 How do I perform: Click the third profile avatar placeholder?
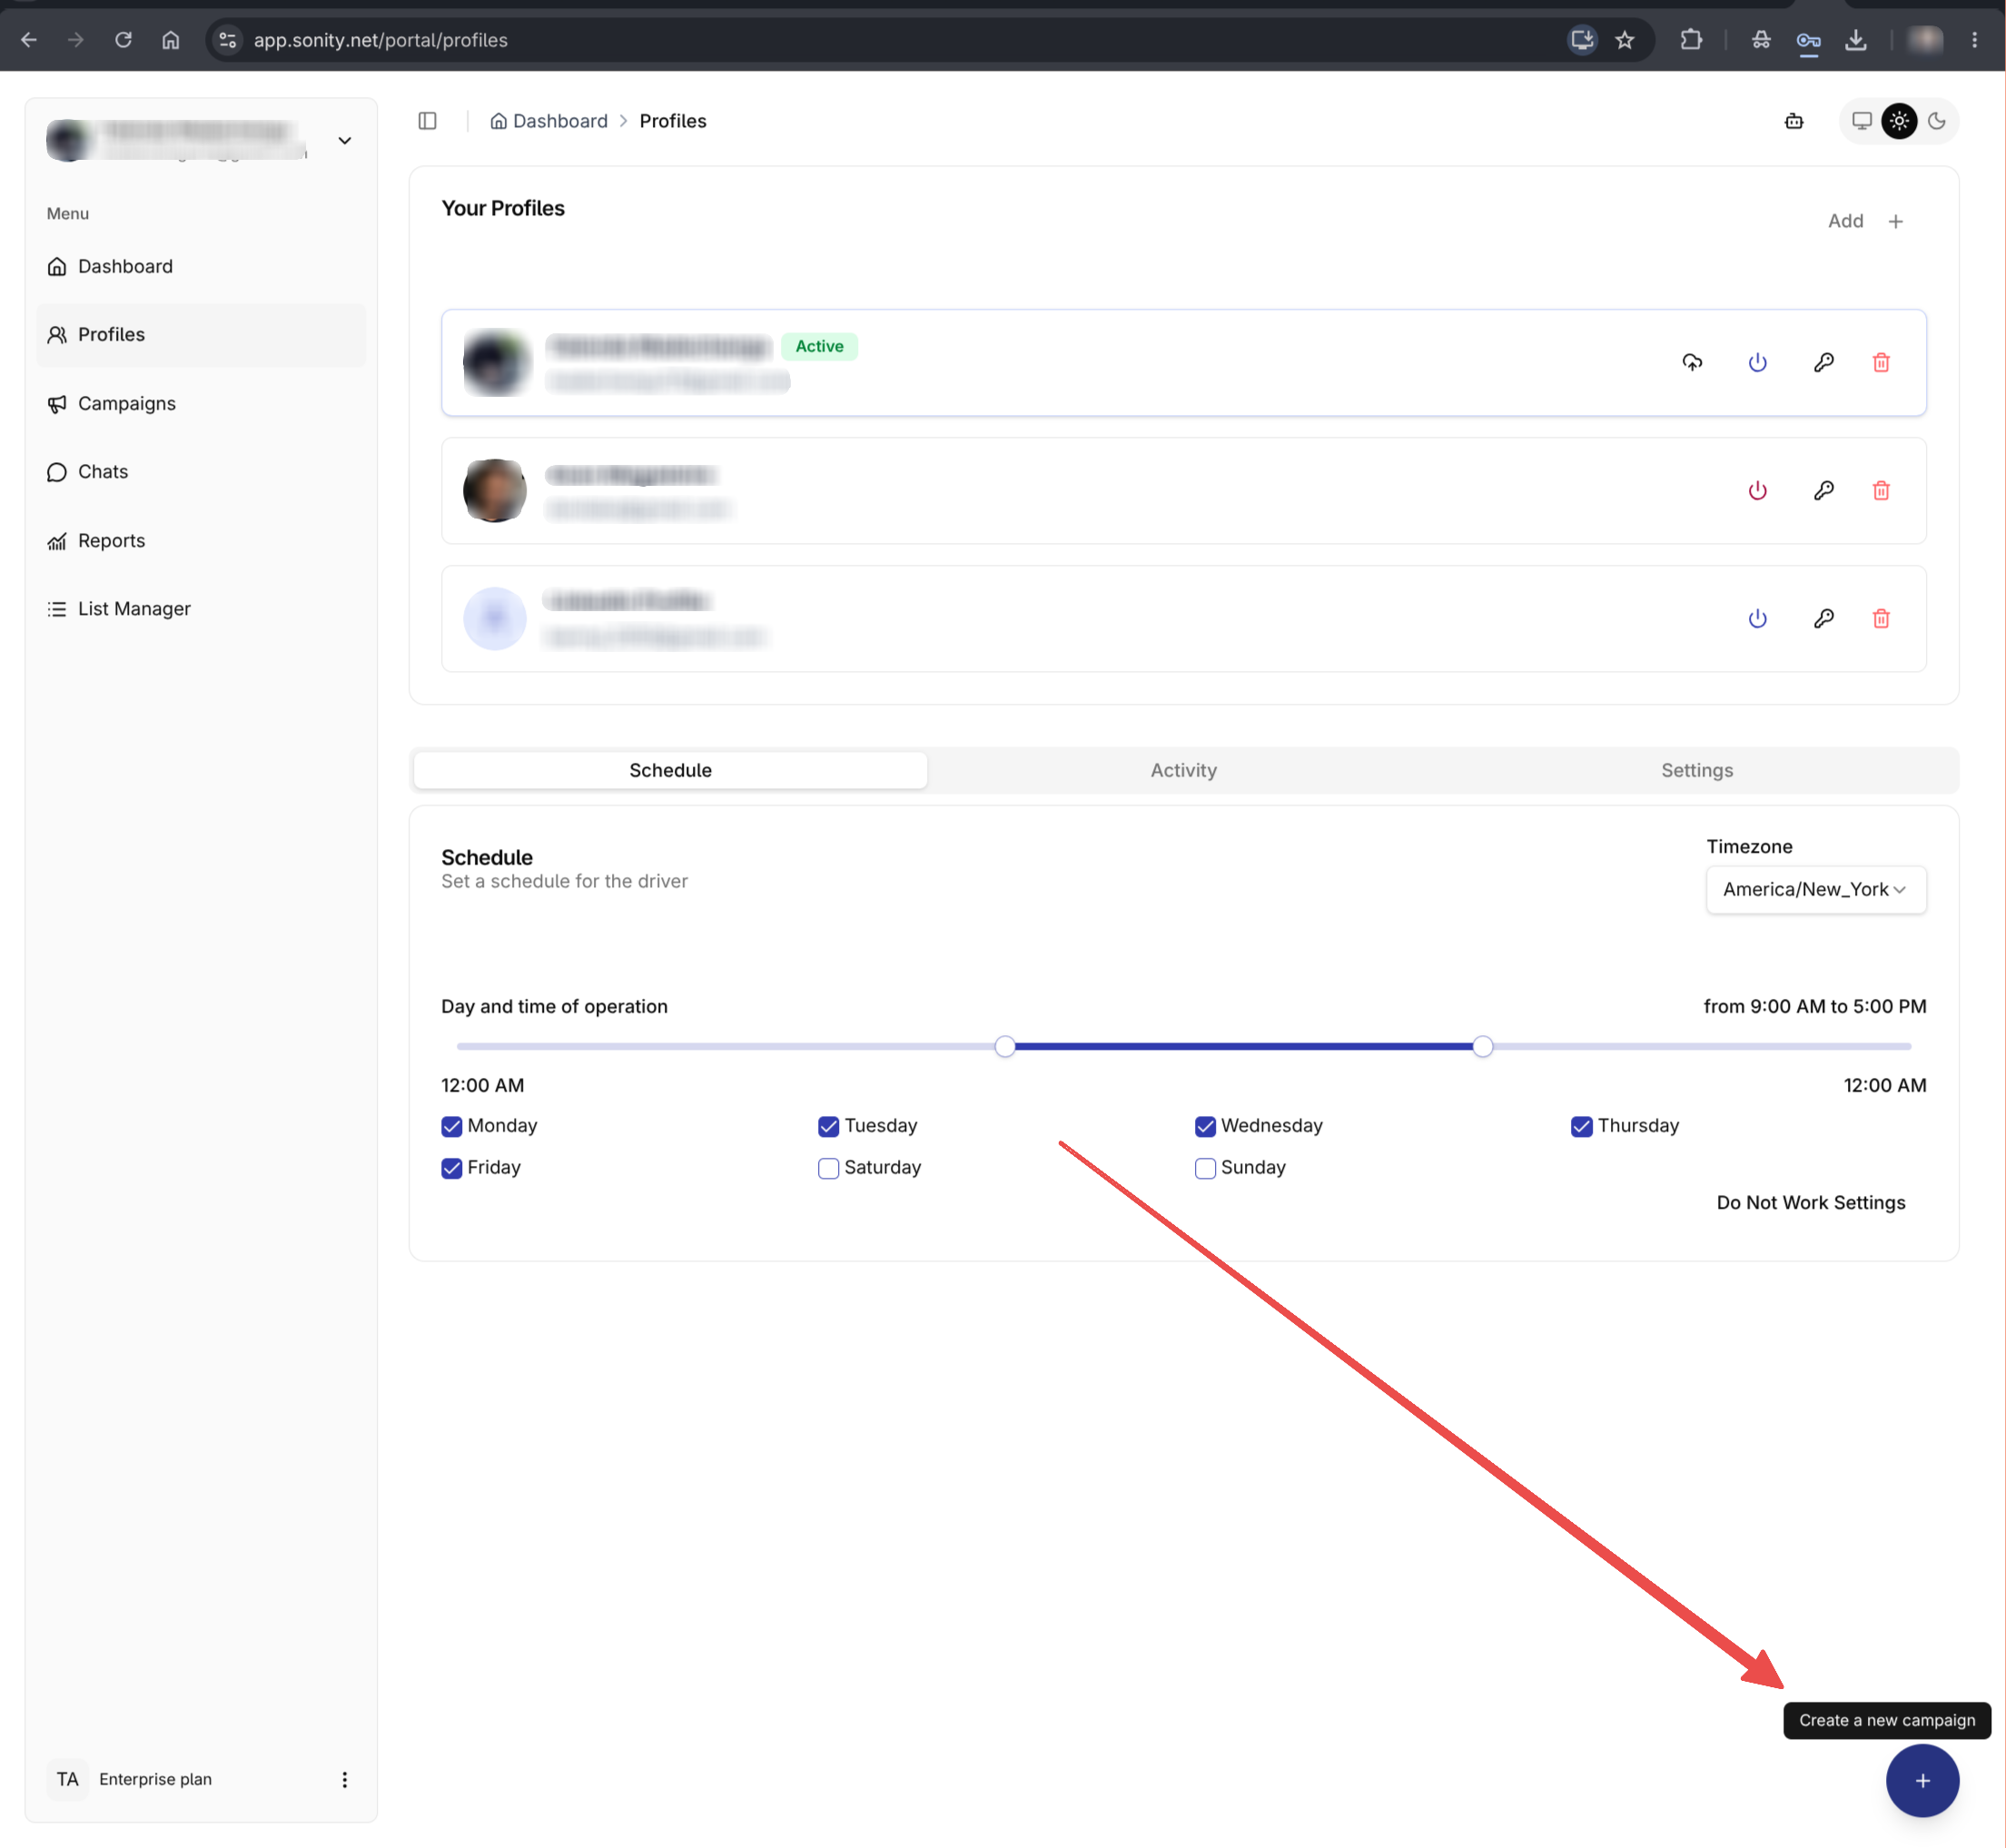coord(495,618)
